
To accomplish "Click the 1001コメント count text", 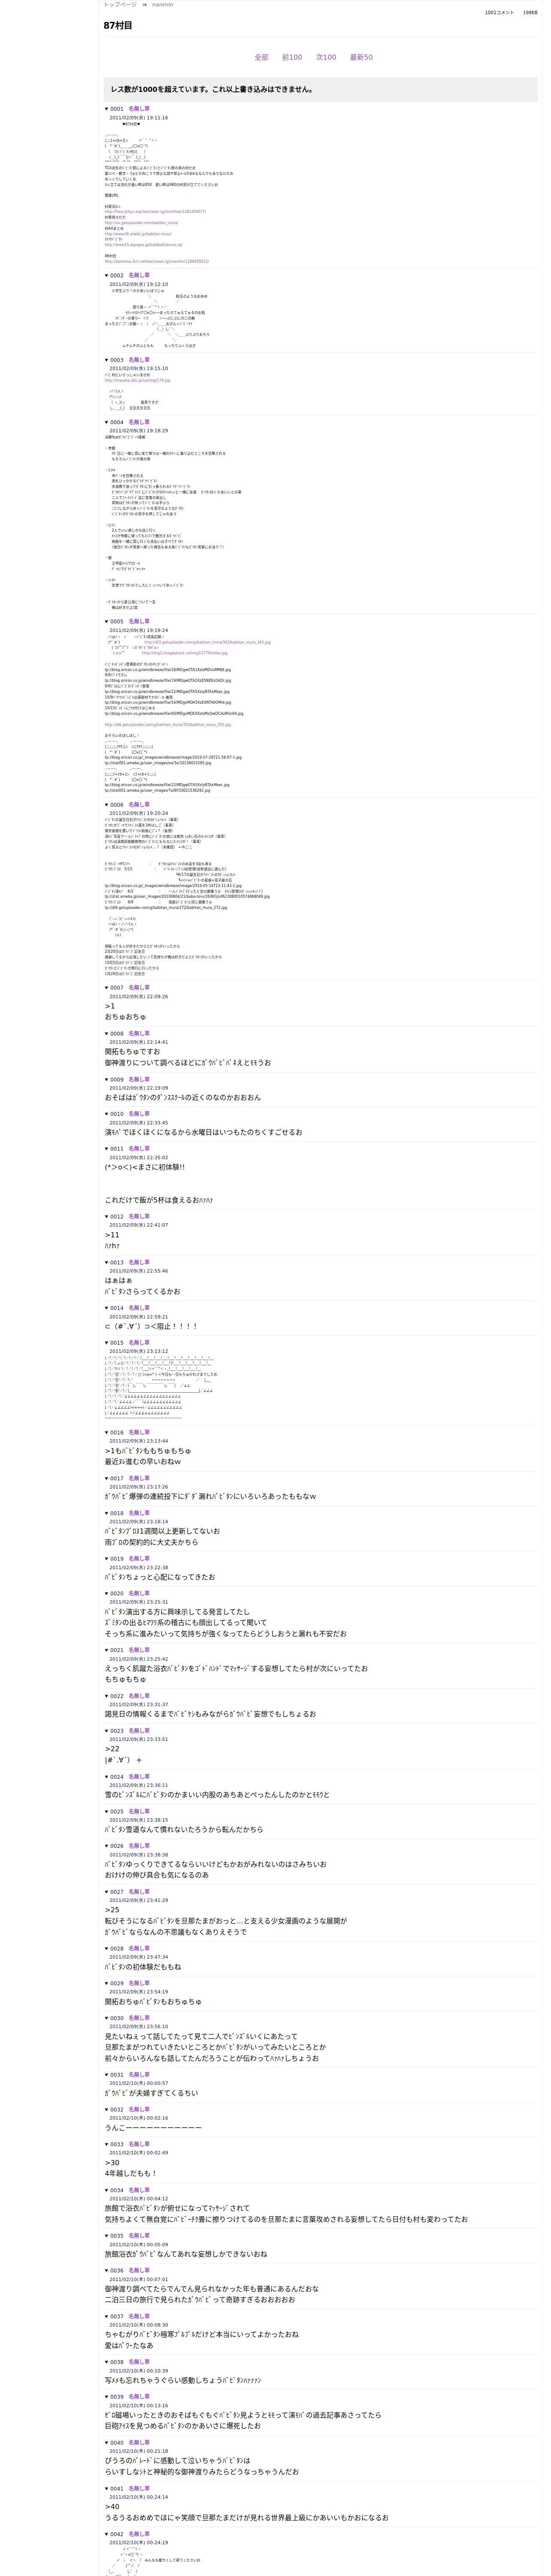I will [499, 13].
